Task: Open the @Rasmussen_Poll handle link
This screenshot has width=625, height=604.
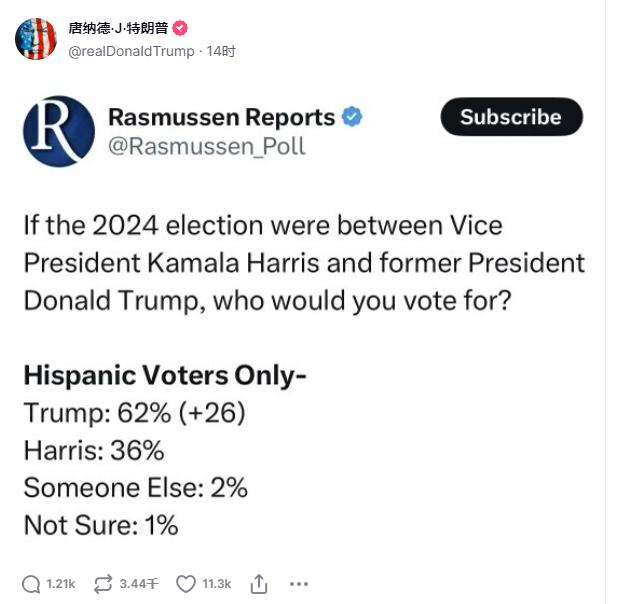Action: tap(206, 146)
